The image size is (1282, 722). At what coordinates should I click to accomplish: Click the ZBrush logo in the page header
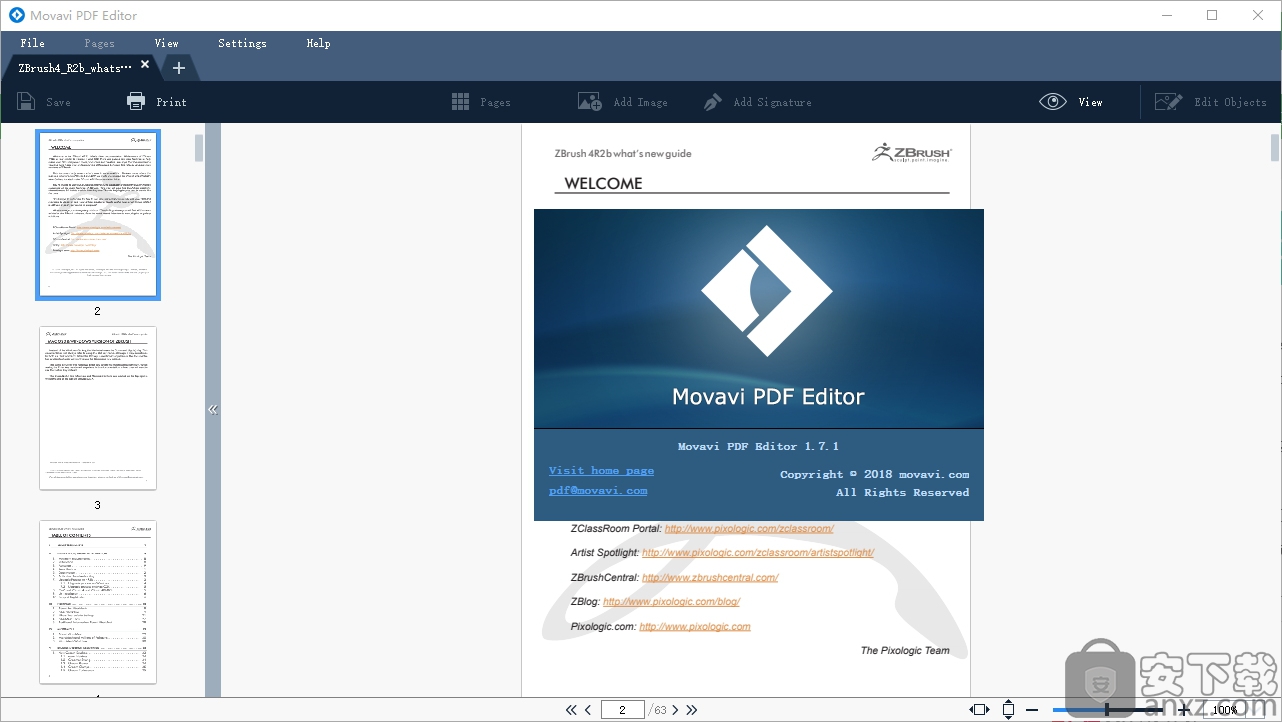[911, 152]
